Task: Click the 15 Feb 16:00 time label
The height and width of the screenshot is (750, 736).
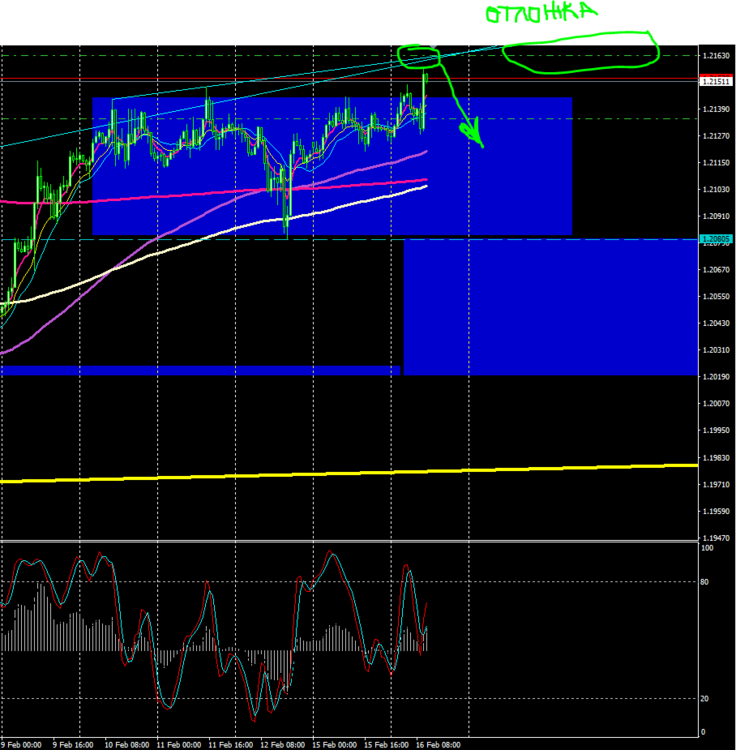Action: [386, 745]
